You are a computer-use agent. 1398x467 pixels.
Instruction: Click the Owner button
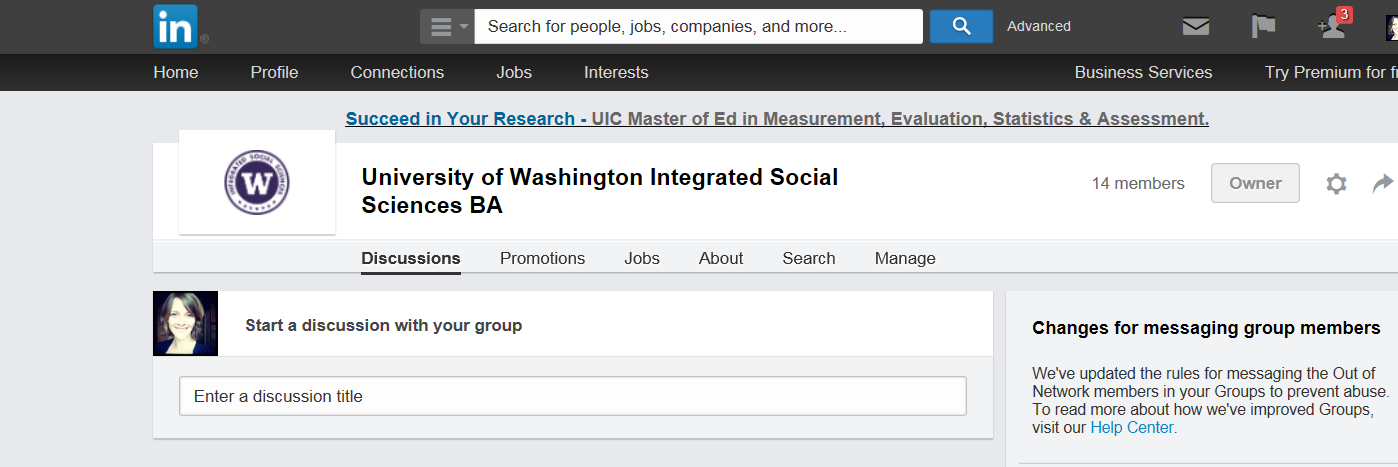(x=1255, y=183)
